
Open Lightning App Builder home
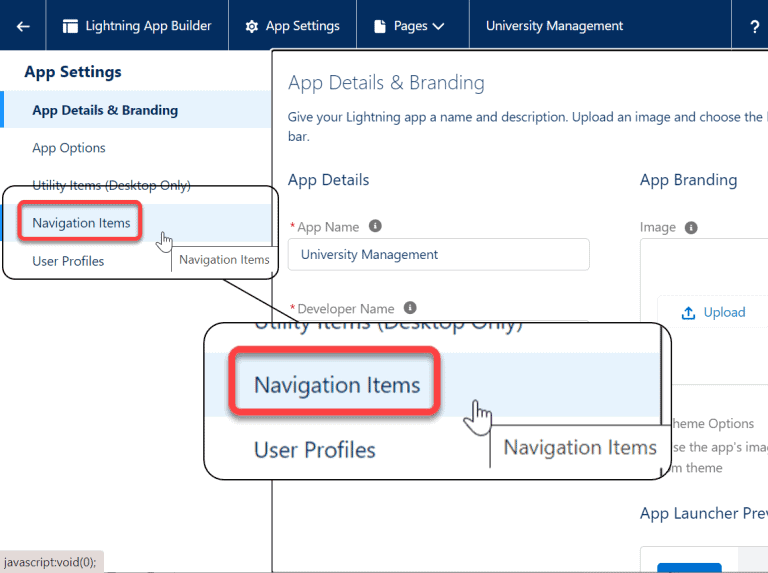(137, 26)
